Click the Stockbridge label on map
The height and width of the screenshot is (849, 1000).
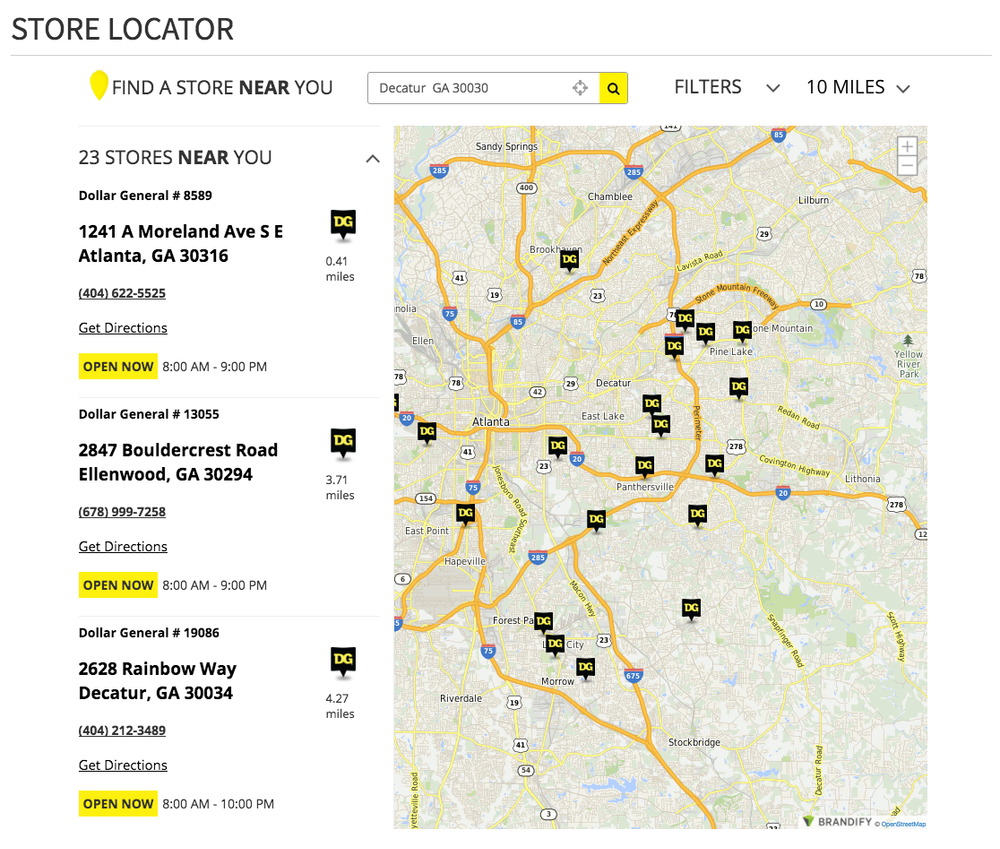(x=694, y=742)
